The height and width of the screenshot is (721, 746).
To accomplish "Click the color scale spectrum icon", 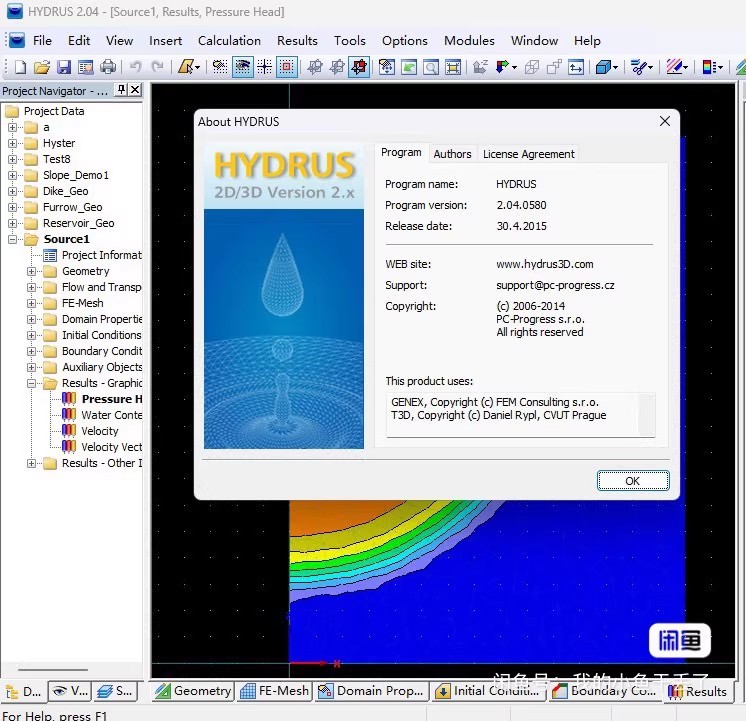I will coord(708,67).
